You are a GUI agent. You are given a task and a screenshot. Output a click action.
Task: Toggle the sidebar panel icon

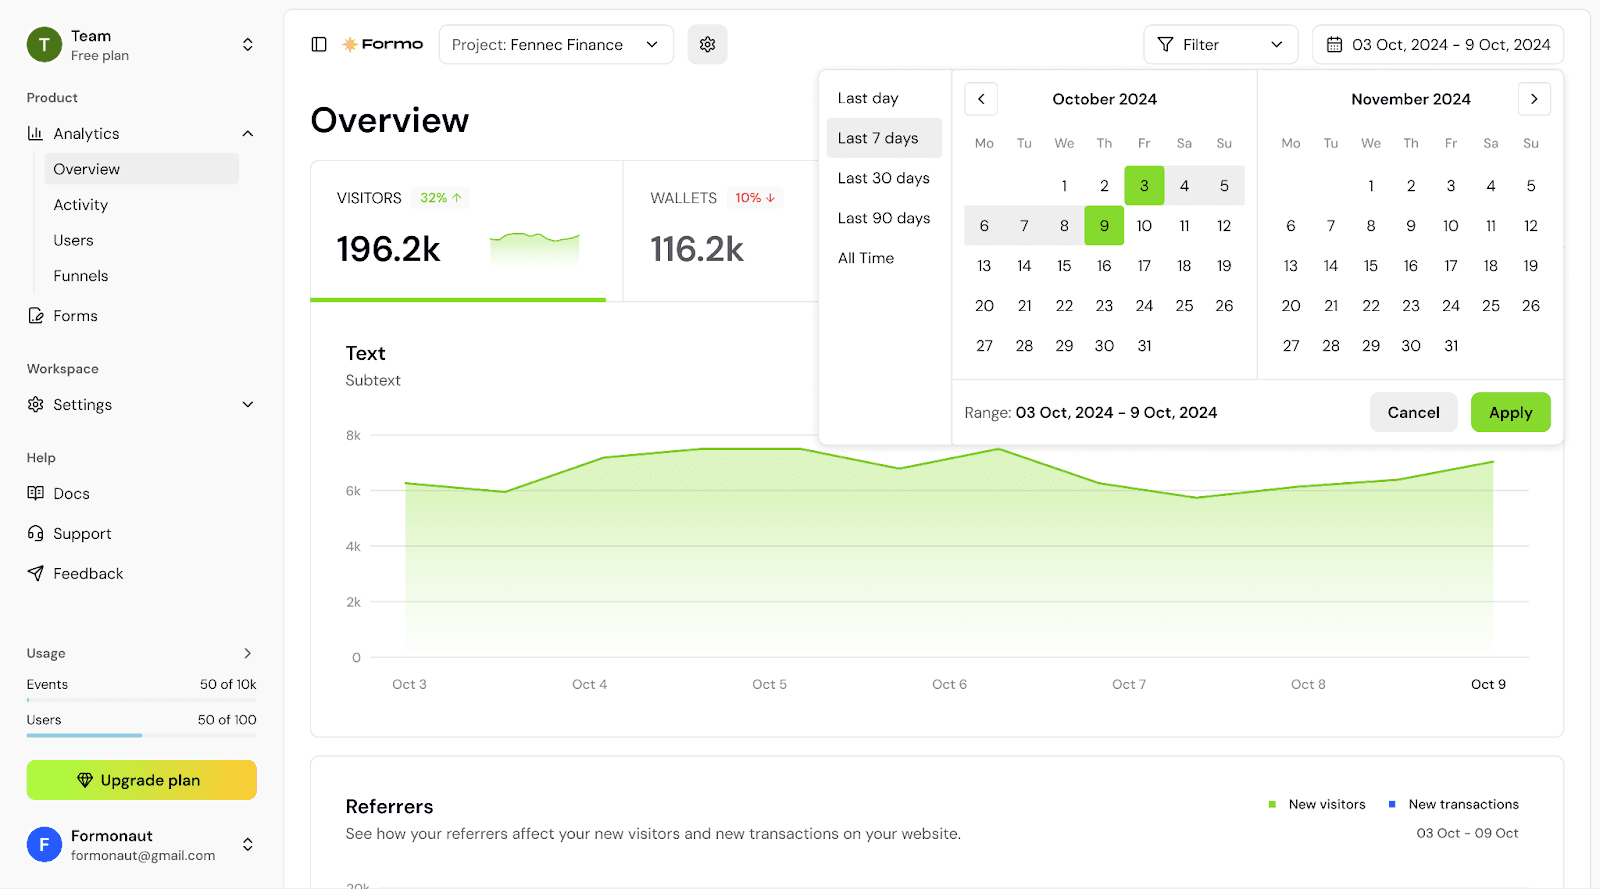(319, 45)
